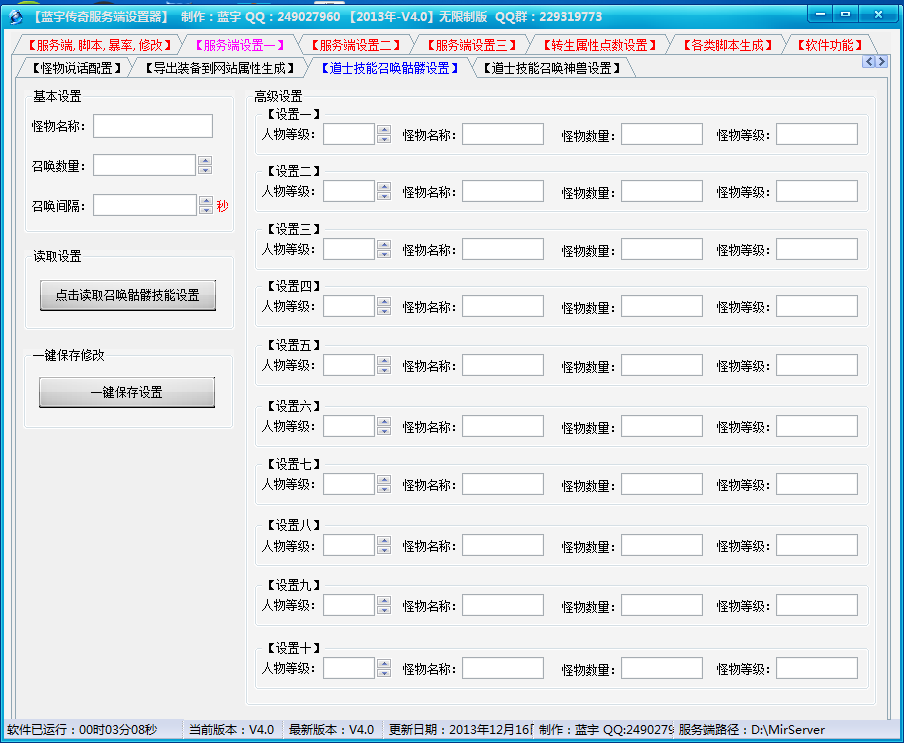Open the 【软件功能】 tab
This screenshot has height=743, width=904.
(x=830, y=45)
